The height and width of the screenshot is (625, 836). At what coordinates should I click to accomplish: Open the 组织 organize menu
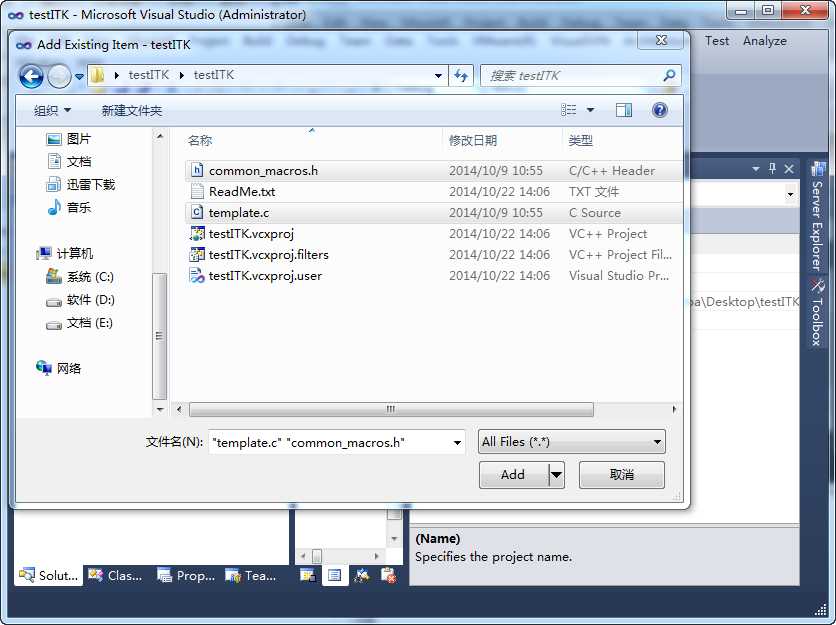point(52,110)
